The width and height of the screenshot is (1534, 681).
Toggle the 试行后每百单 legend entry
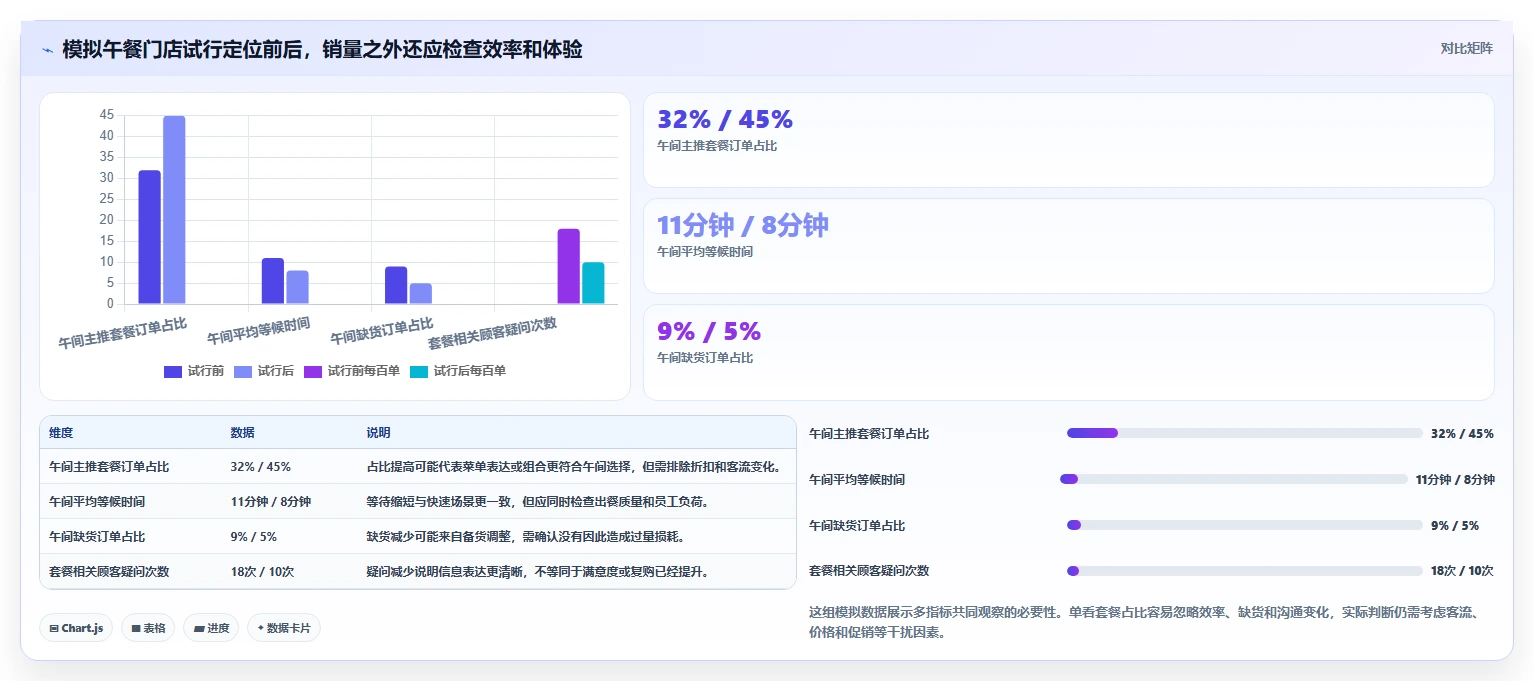pos(458,372)
